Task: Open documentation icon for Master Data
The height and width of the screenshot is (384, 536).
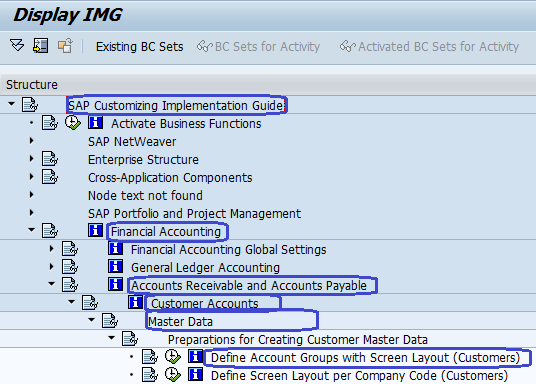Action: coord(110,320)
